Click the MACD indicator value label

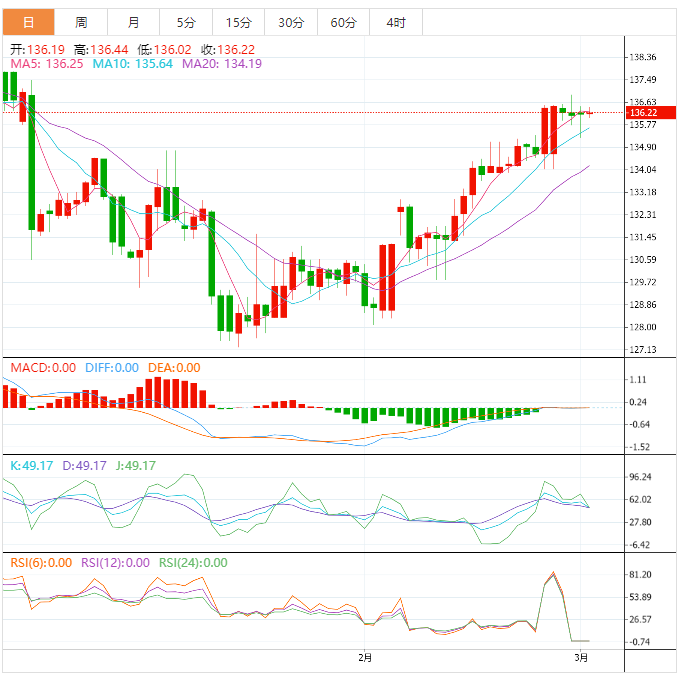[41, 368]
